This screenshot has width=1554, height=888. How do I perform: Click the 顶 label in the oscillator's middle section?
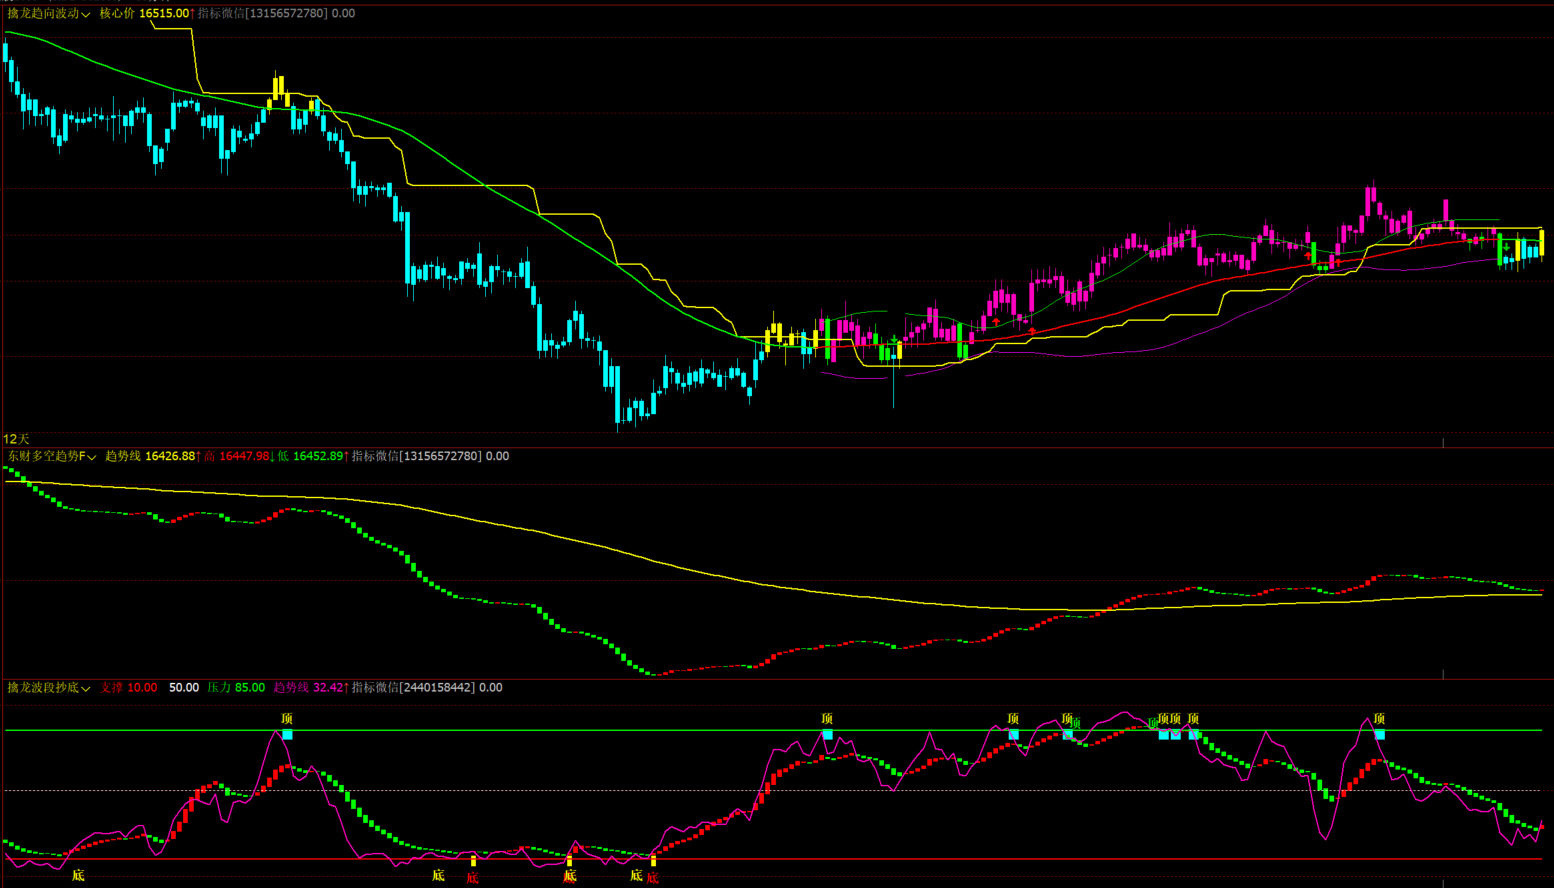pos(827,719)
